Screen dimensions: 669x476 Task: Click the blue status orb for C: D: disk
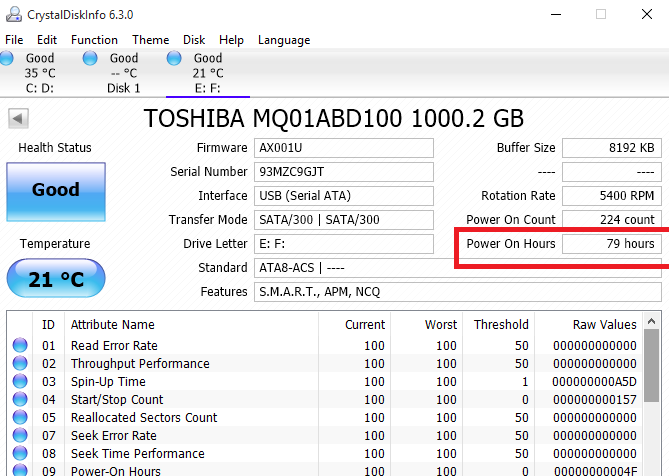[x=6, y=58]
